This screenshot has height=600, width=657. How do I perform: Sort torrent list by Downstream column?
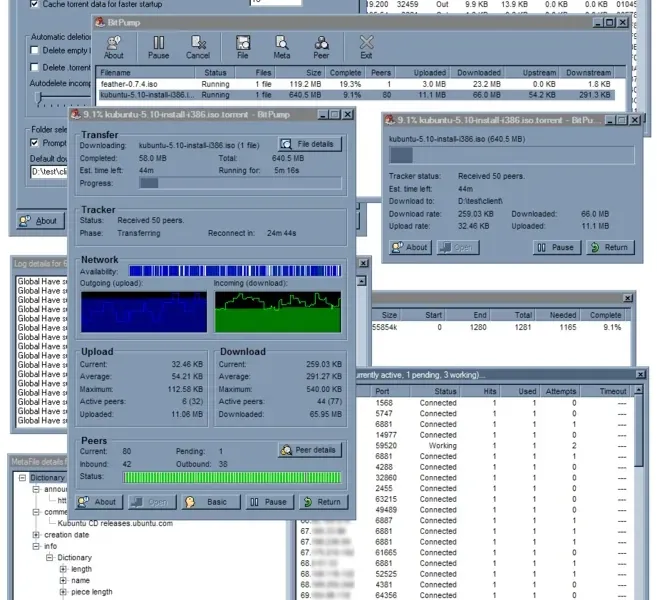[x=588, y=72]
